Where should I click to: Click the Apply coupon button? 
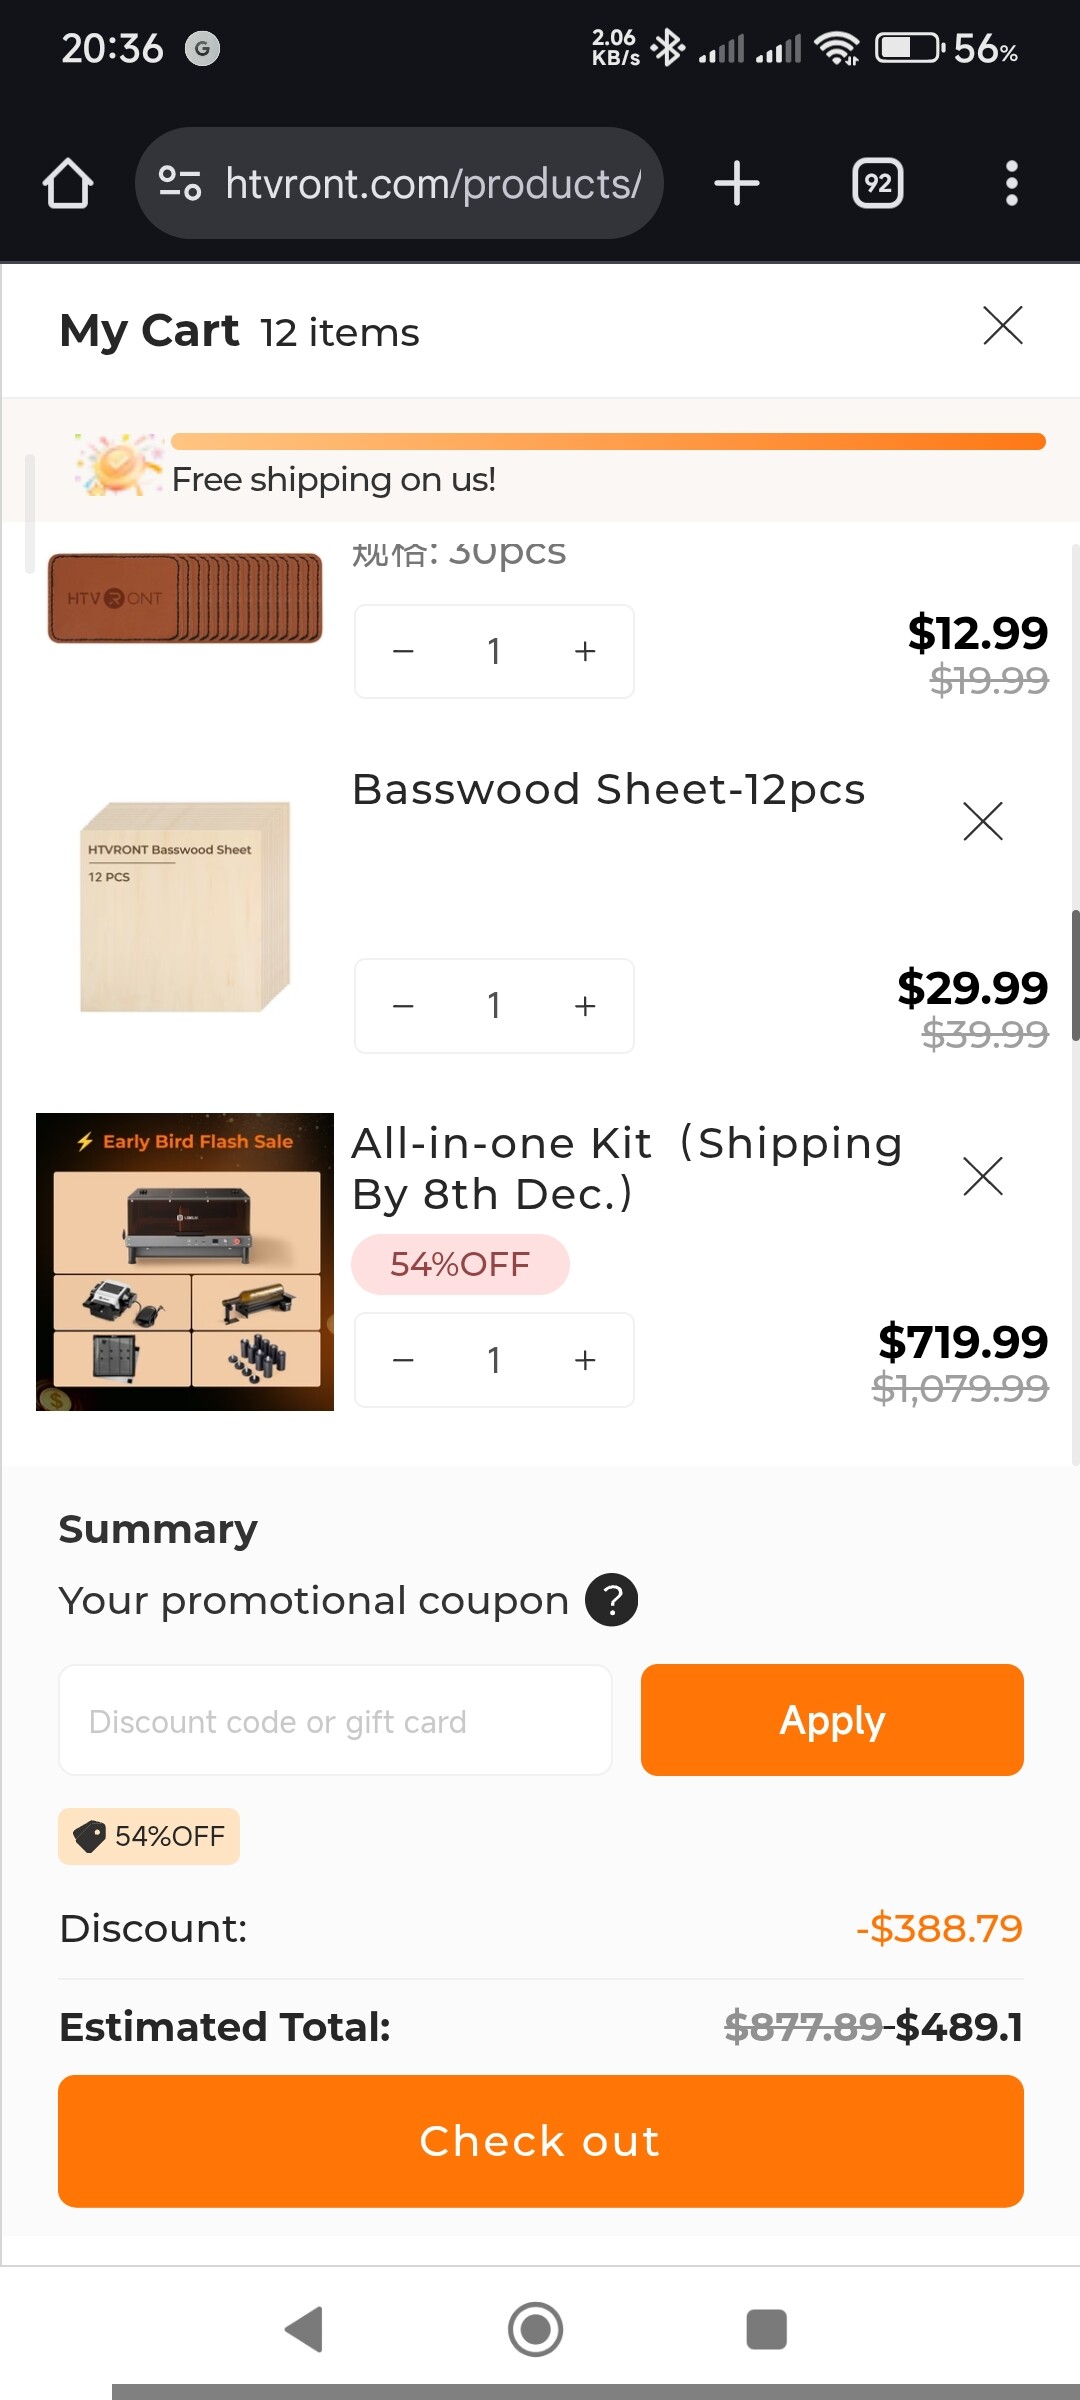832,1720
